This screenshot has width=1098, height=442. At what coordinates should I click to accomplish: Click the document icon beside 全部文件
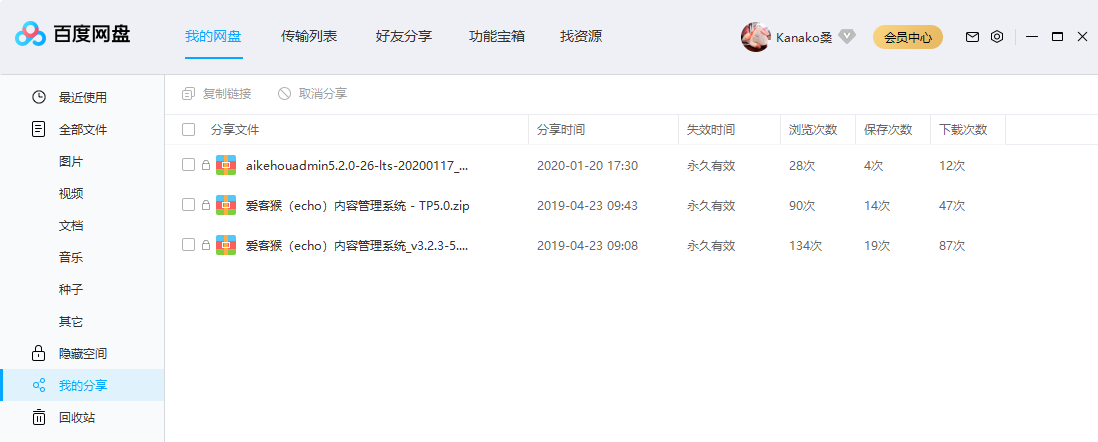(39, 130)
